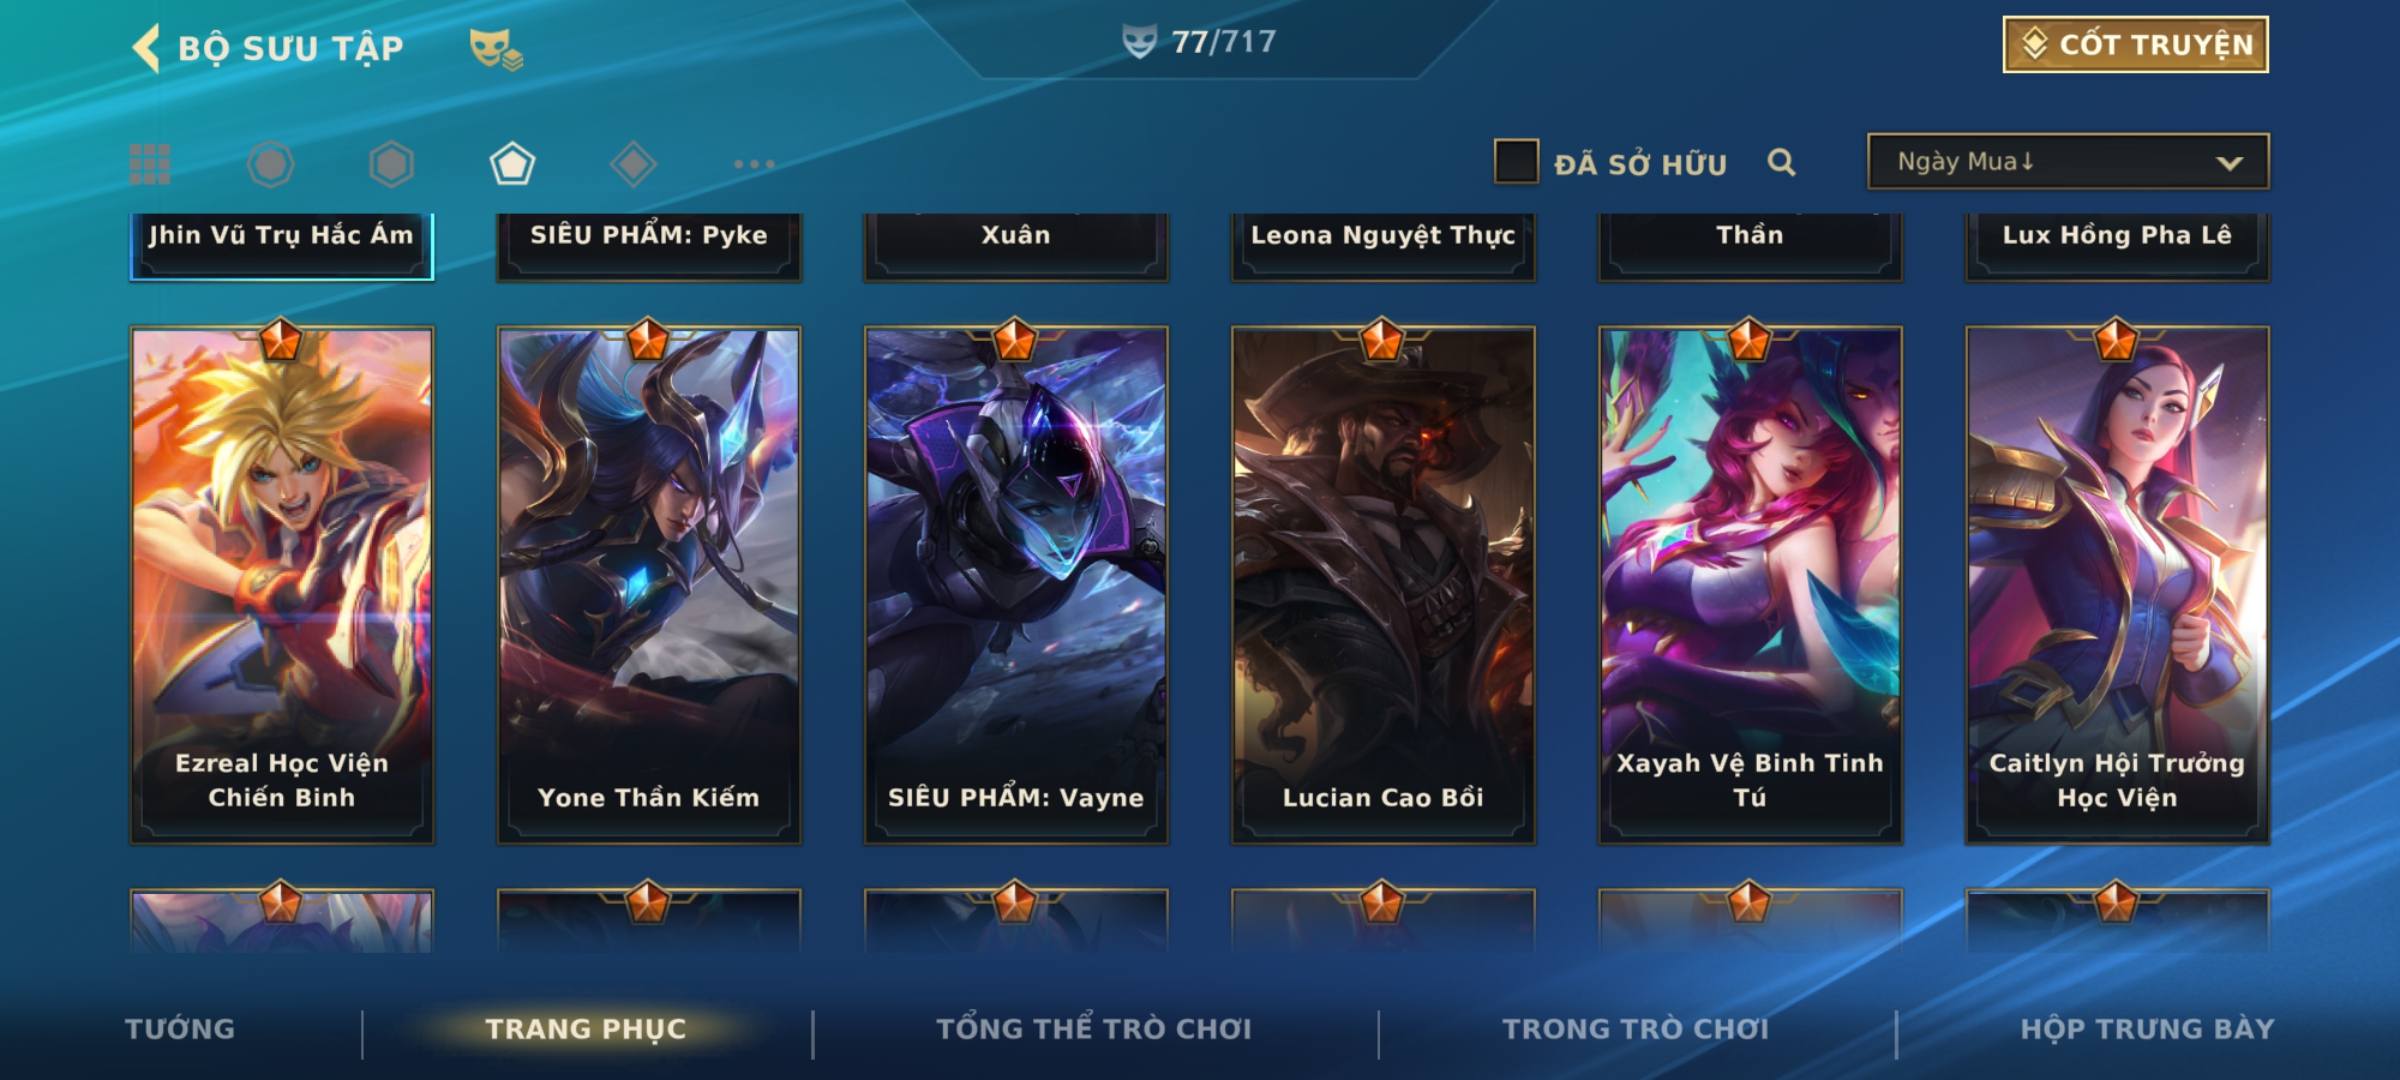Image resolution: width=2400 pixels, height=1080 pixels.
Task: Open the HỘP TRƯNG BÀY tab
Action: click(x=2147, y=1029)
